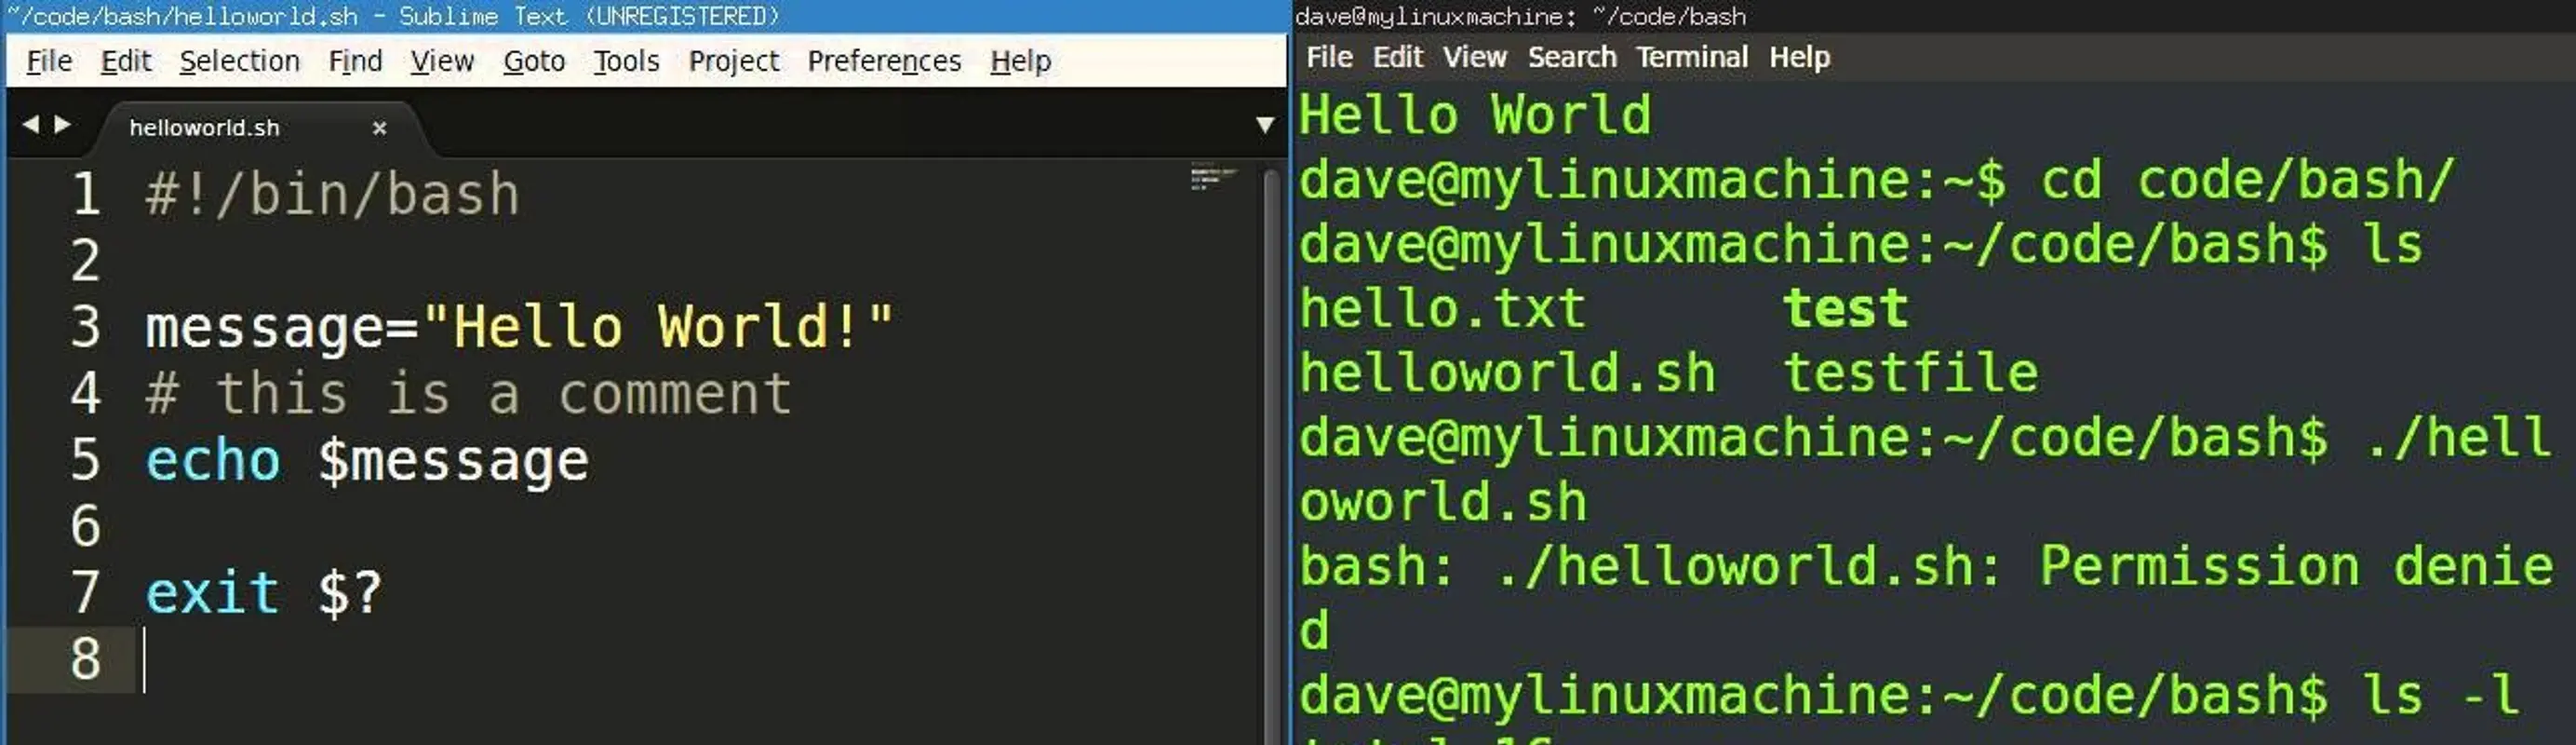This screenshot has height=745, width=2576.
Task: Click the 'ls -l' command in the terminal
Action: click(2440, 695)
